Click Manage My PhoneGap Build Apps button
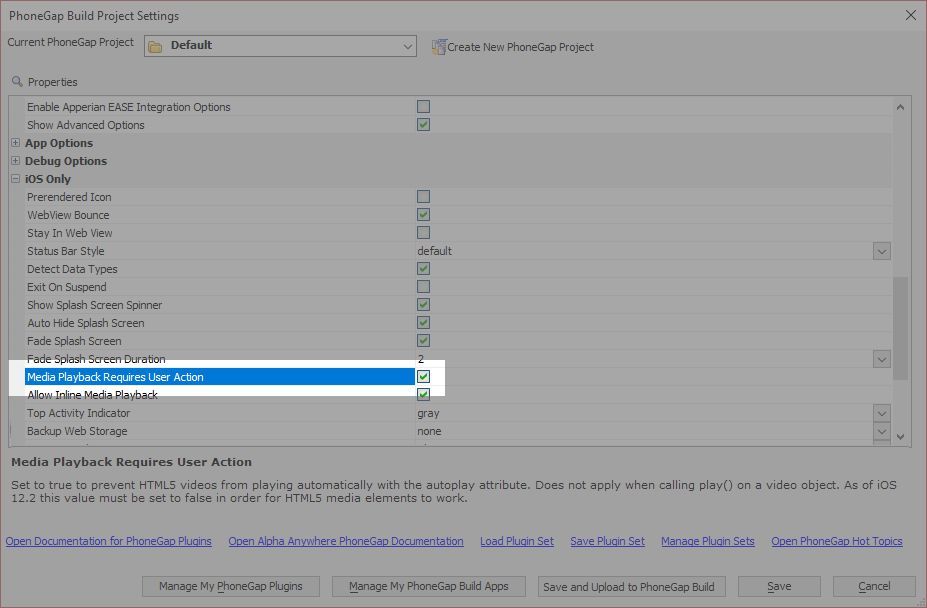Screen dimensions: 927x608 (429, 586)
